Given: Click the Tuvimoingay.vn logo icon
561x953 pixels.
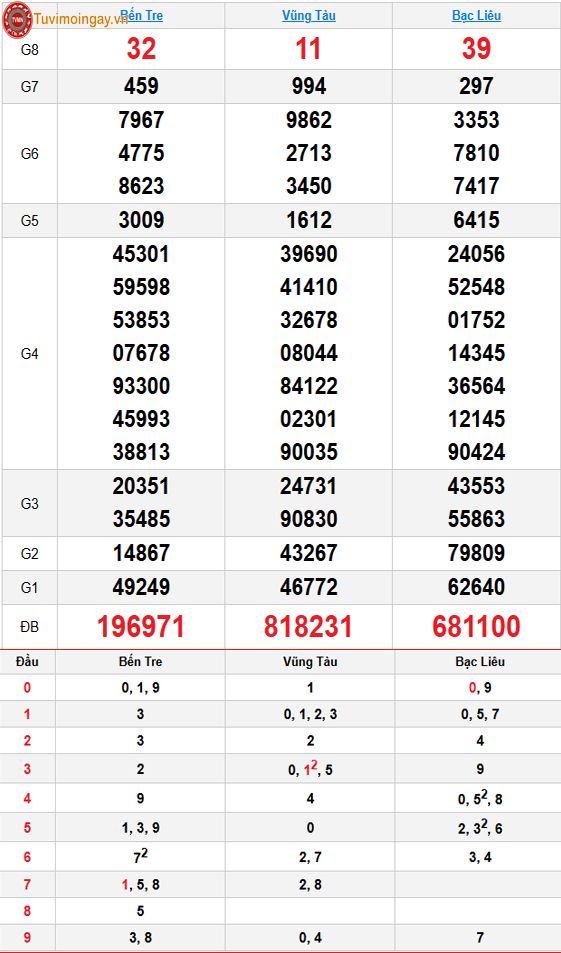Looking at the screenshot, I should click(18, 19).
